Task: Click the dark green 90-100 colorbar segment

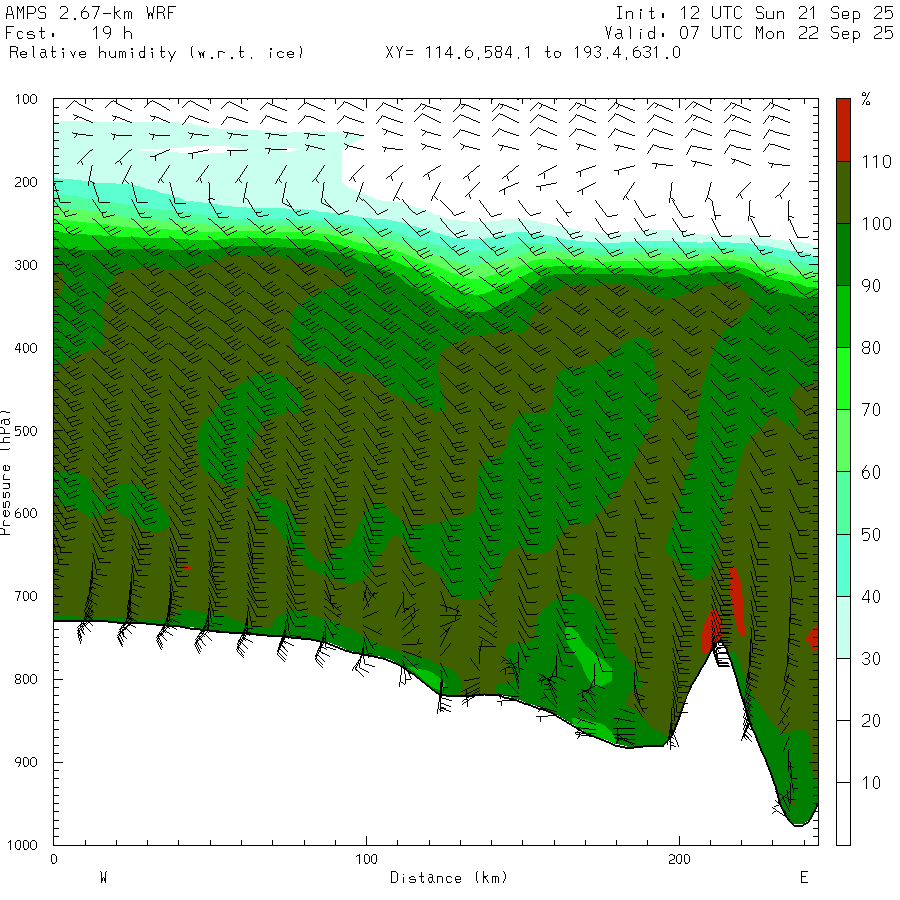Action: click(843, 255)
